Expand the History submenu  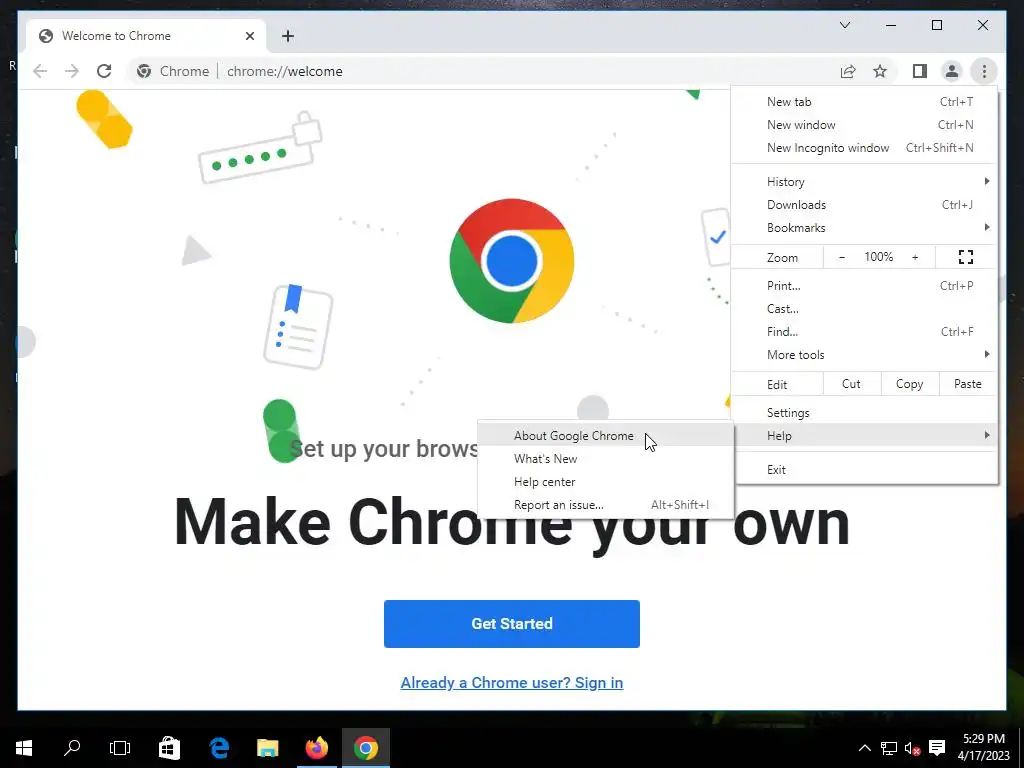pos(865,182)
